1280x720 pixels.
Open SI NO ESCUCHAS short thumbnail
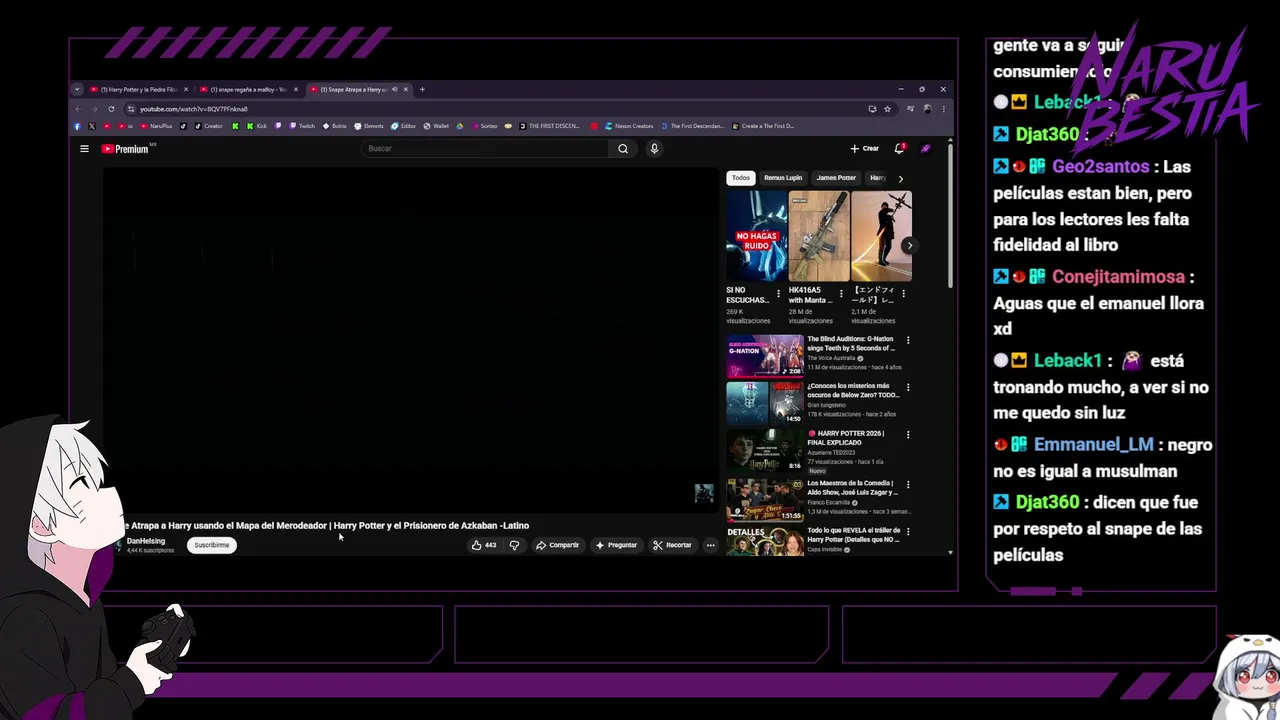pyautogui.click(x=757, y=236)
